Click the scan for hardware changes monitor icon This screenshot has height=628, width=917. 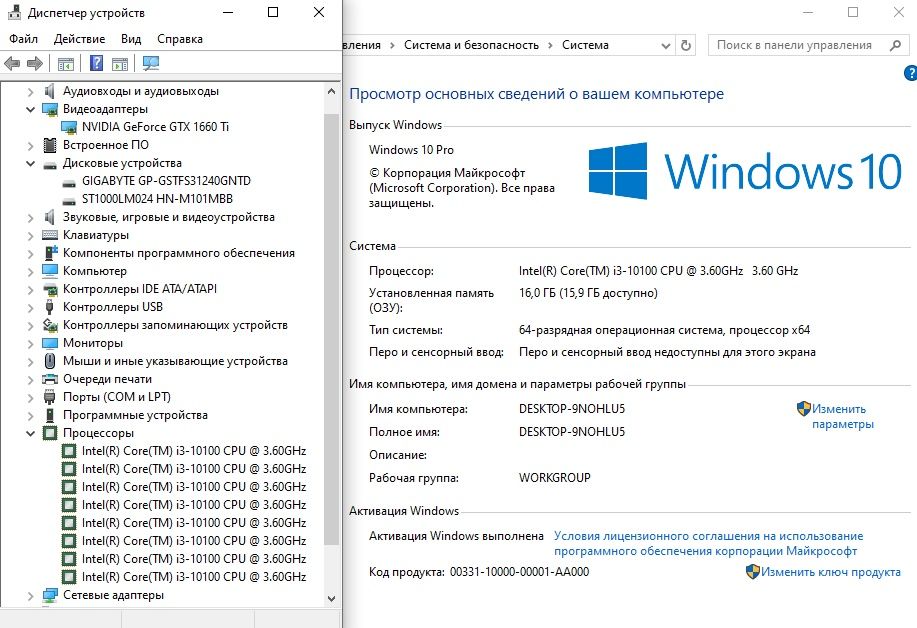151,63
